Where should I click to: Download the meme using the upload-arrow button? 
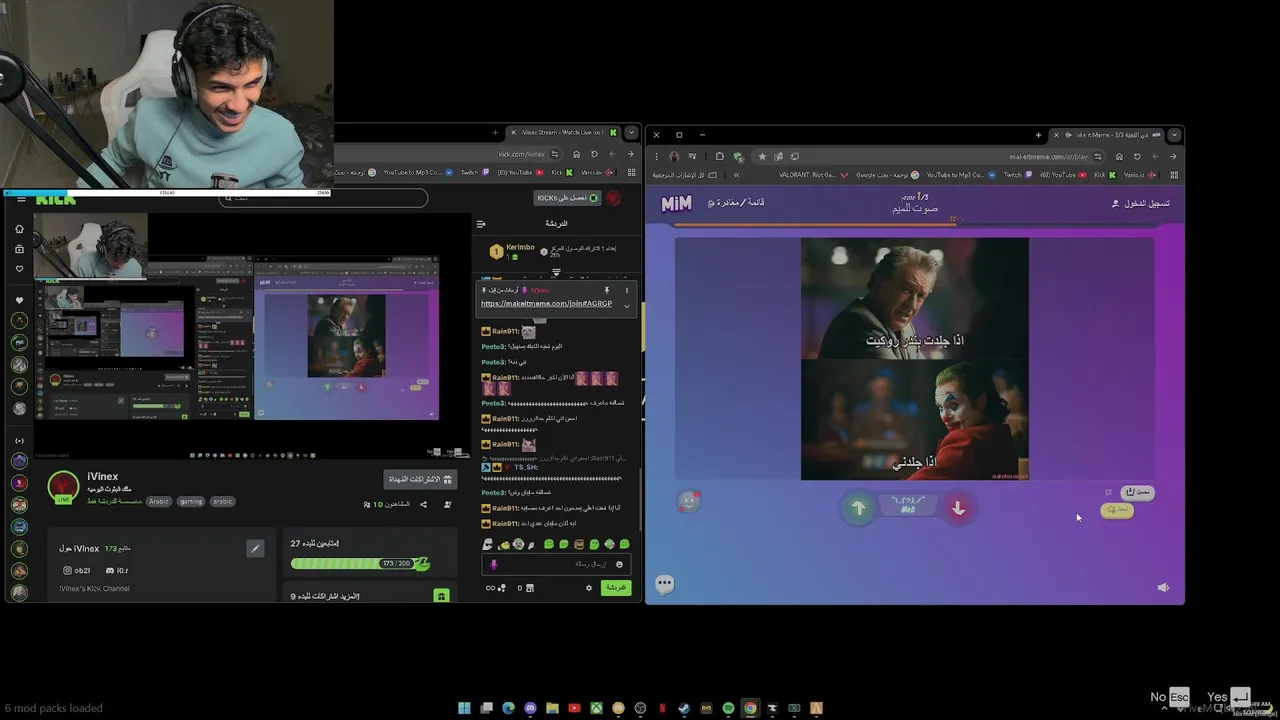click(x=1138, y=492)
